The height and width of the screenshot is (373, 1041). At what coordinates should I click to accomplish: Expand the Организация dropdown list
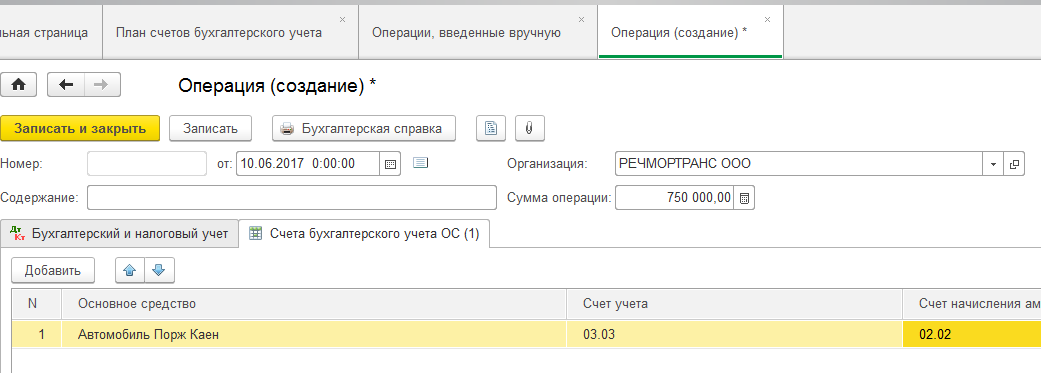point(993,163)
